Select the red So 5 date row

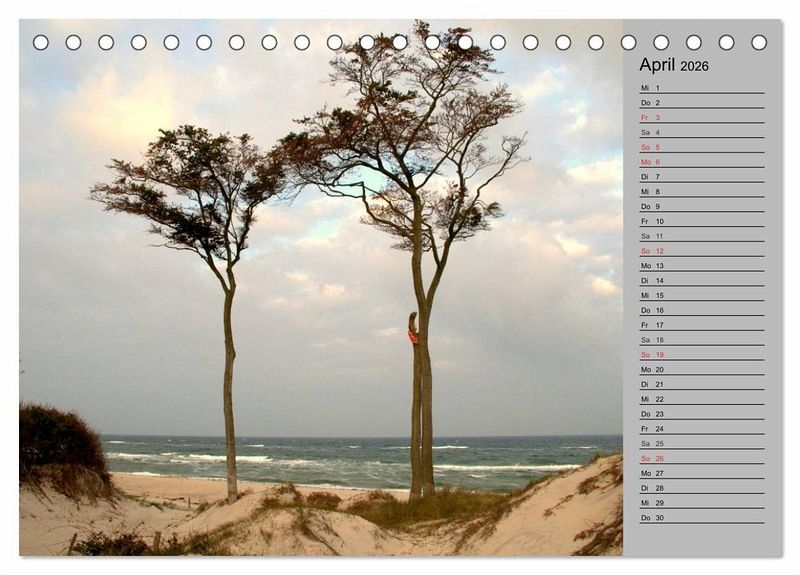[701, 147]
